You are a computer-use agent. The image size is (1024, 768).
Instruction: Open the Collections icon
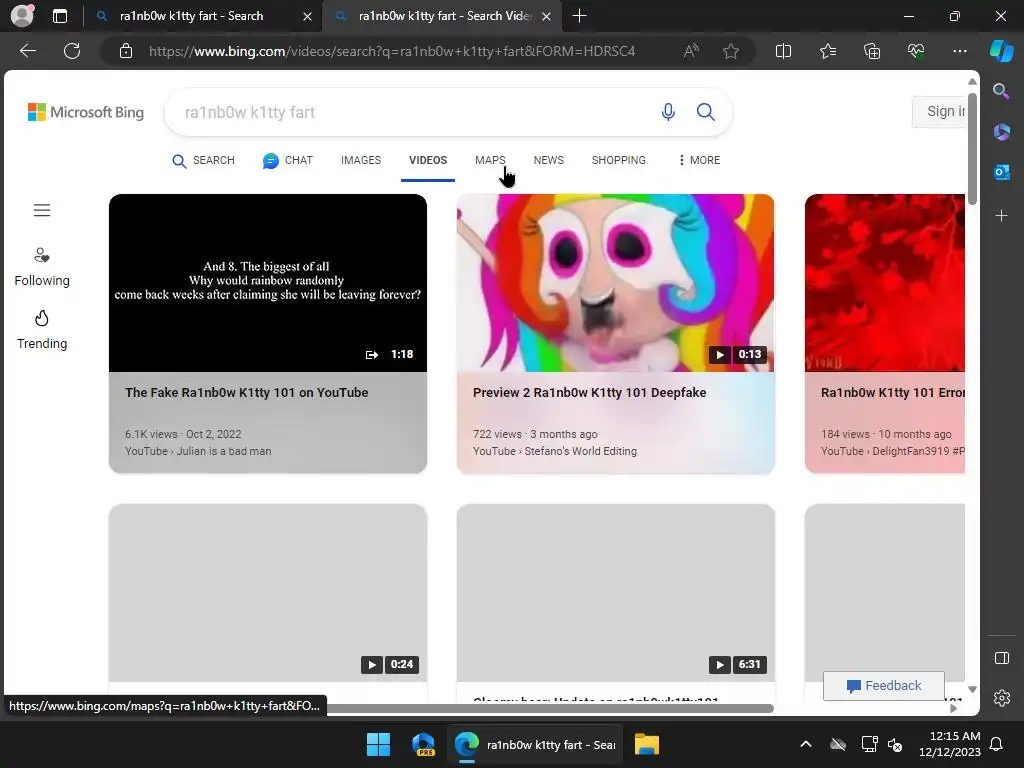[x=872, y=51]
